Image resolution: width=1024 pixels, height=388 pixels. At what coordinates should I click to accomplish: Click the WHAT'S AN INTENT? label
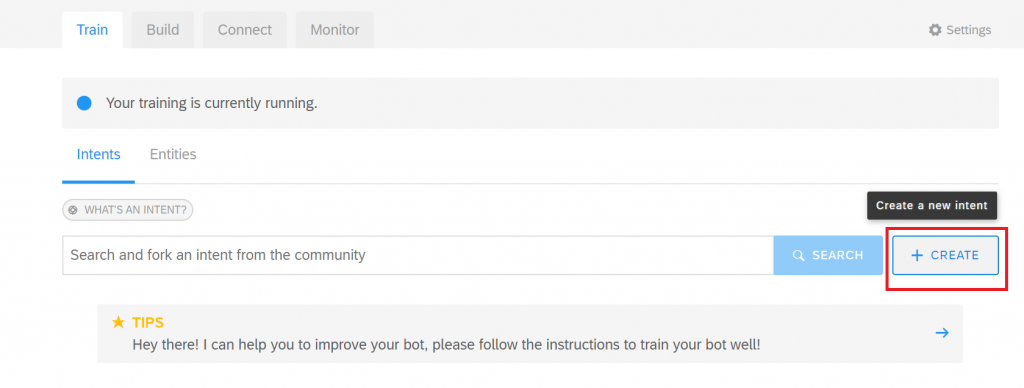point(135,210)
